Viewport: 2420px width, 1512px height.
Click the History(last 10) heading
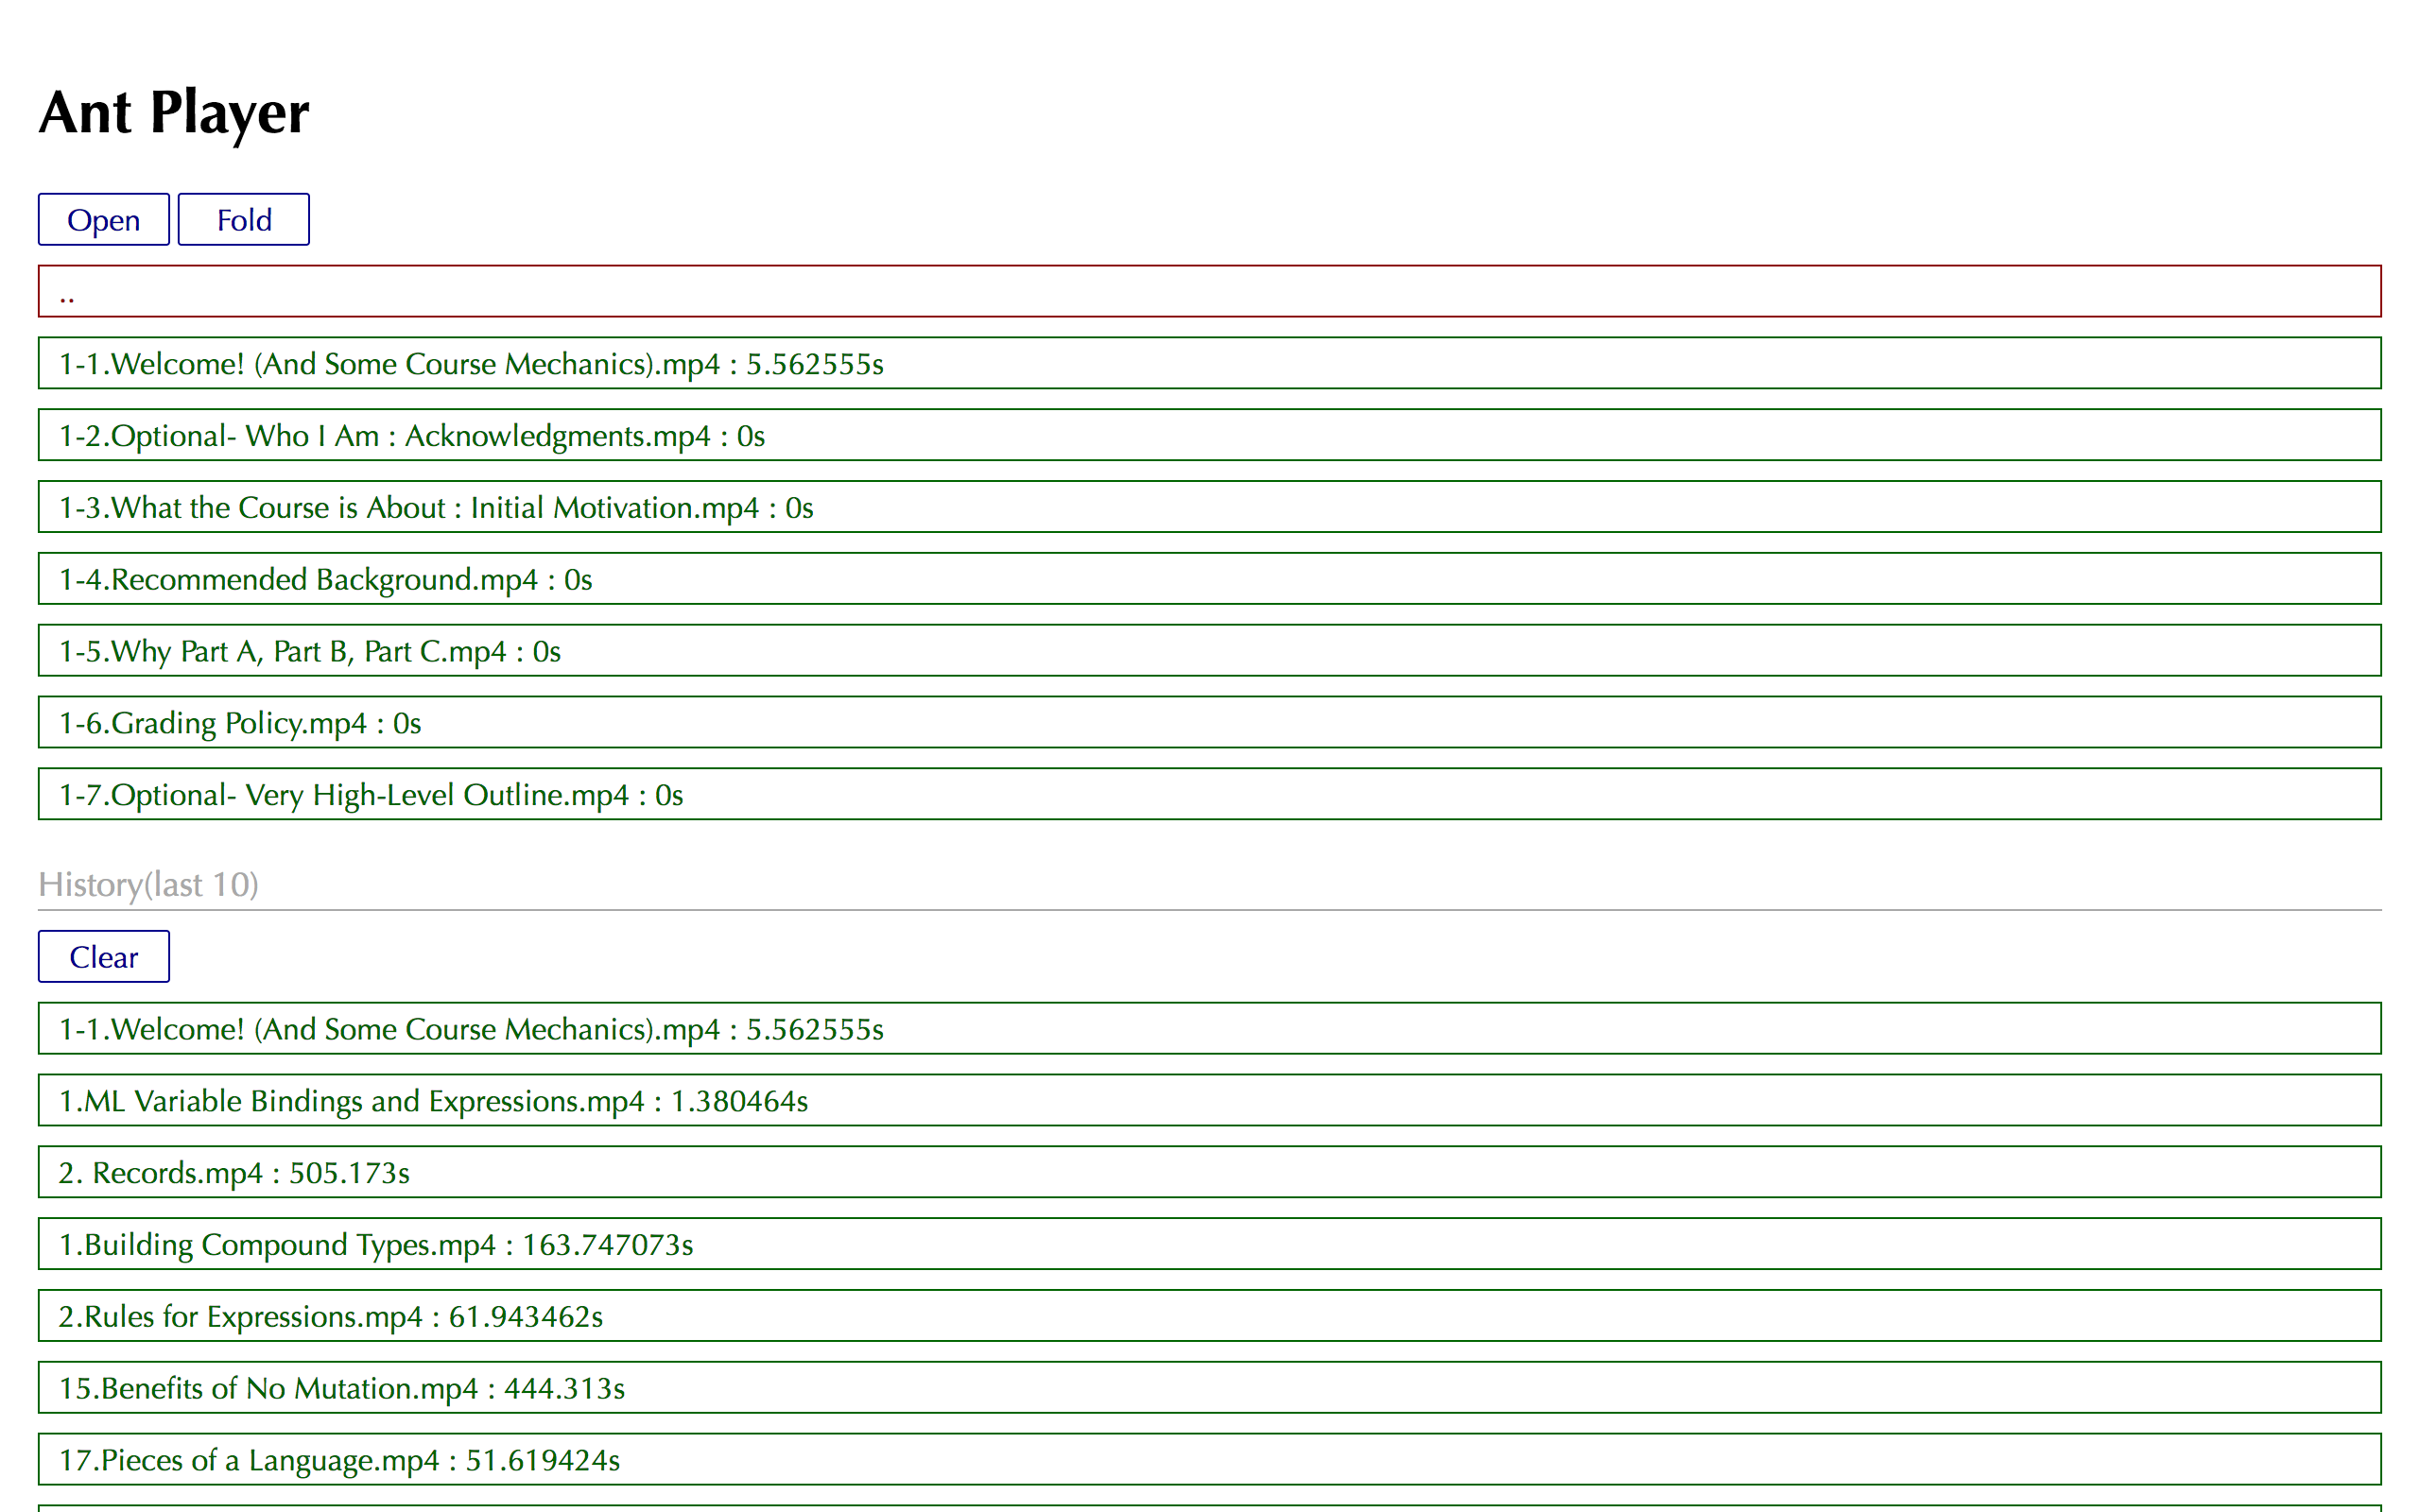tap(148, 885)
